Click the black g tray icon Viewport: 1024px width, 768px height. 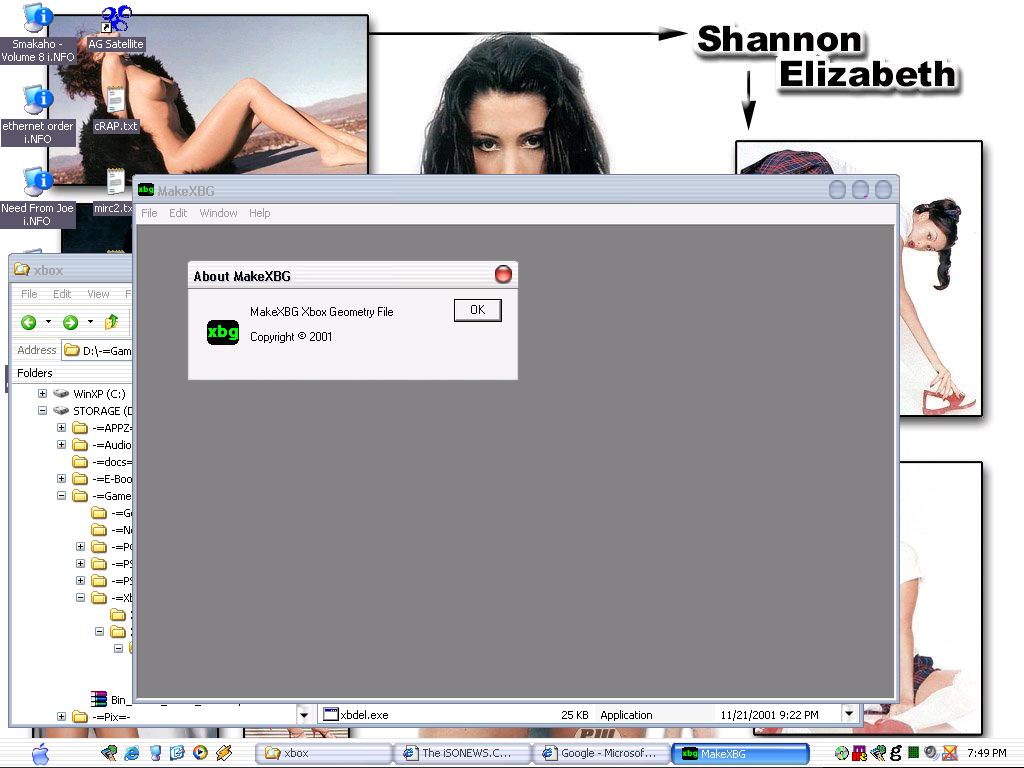pos(895,753)
